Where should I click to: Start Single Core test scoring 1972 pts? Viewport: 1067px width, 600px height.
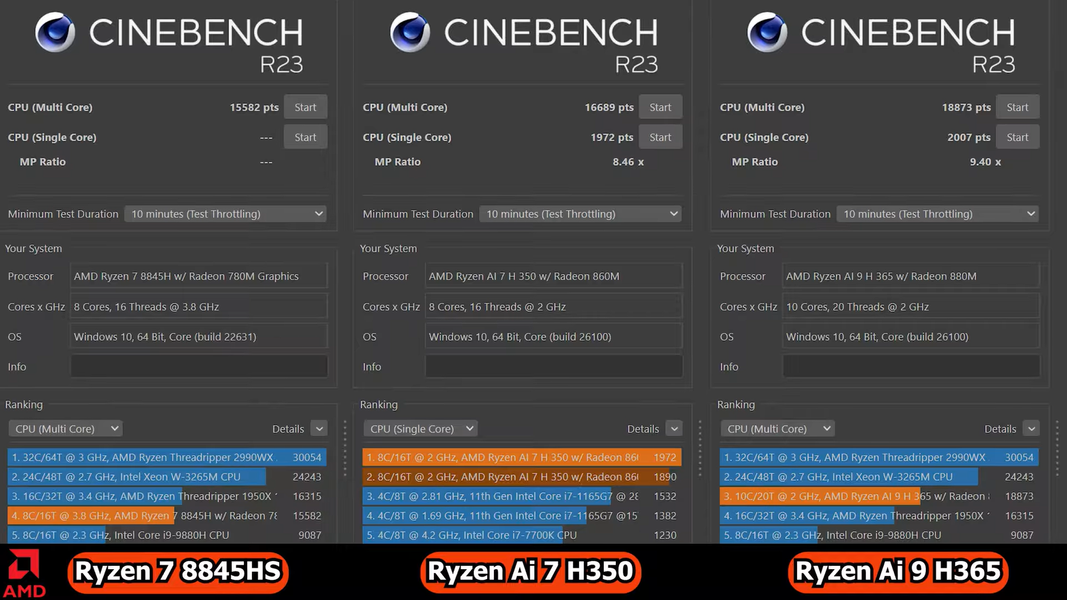coord(660,137)
